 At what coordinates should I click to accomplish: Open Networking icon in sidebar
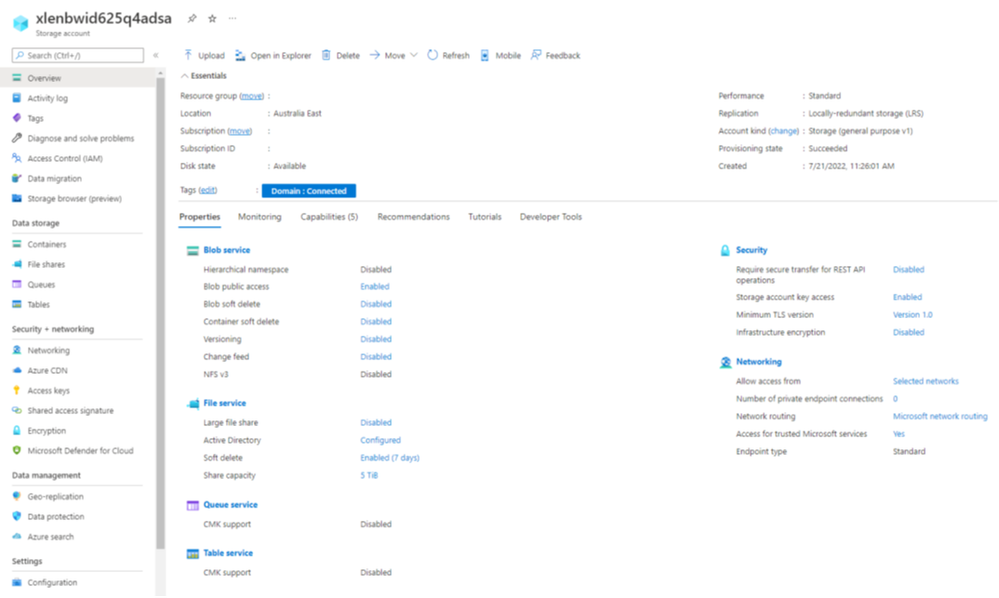click(17, 350)
